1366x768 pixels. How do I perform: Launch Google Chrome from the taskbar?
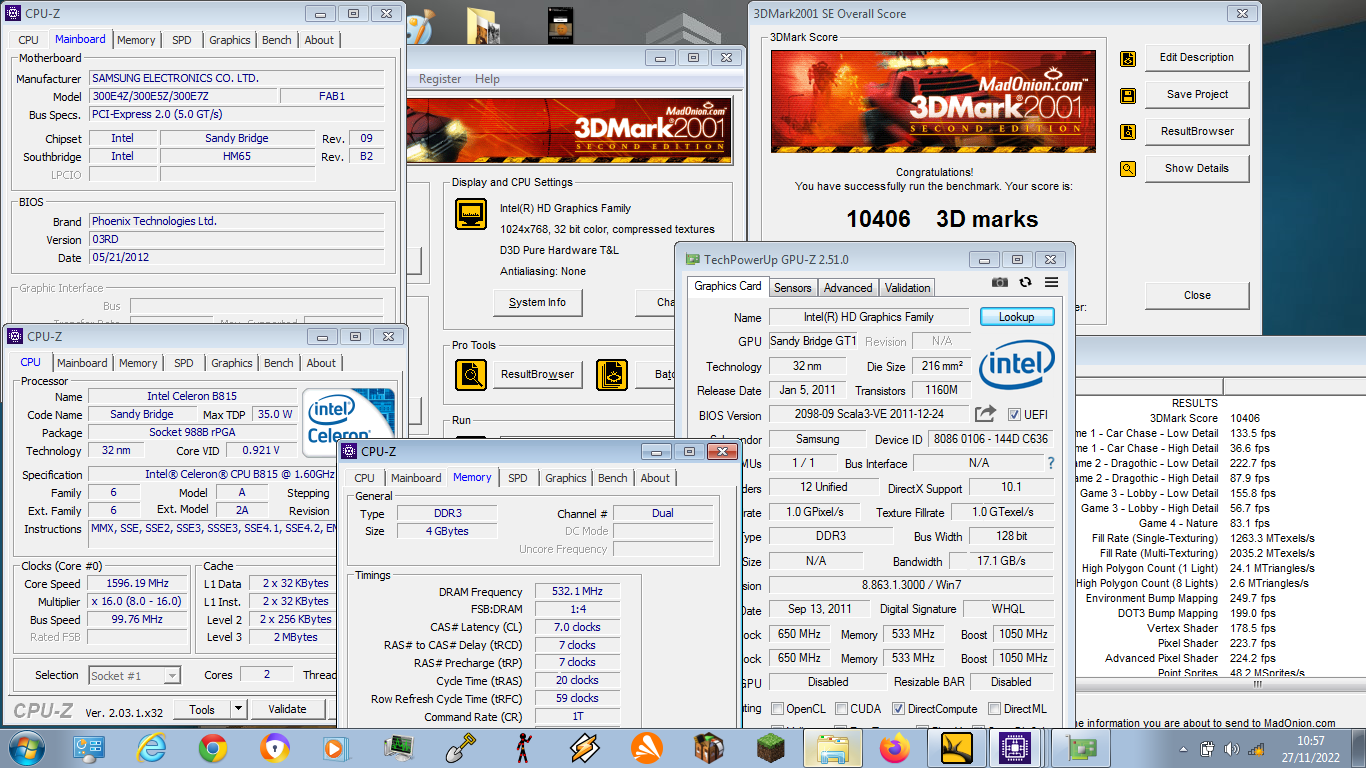pyautogui.click(x=212, y=748)
